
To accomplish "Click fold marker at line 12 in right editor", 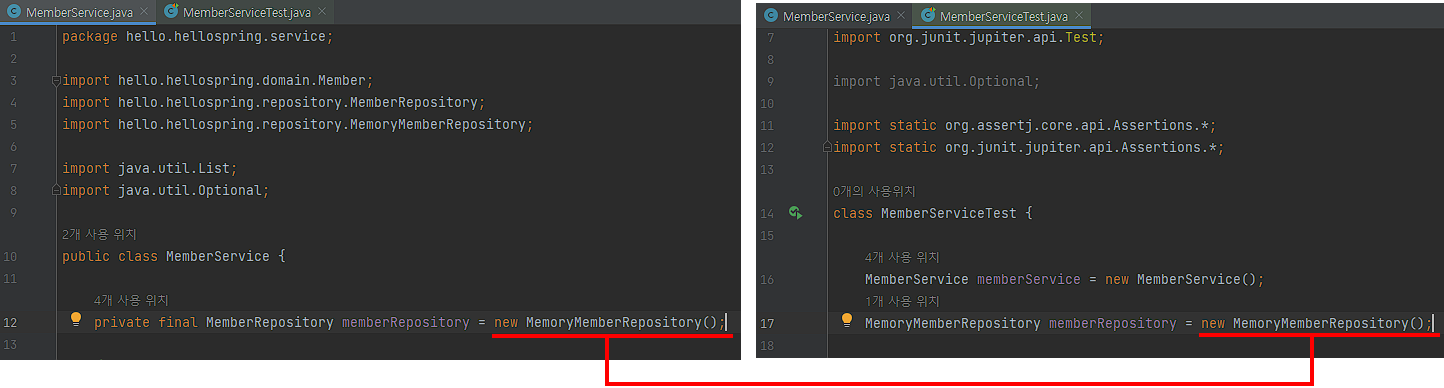I will pos(827,147).
